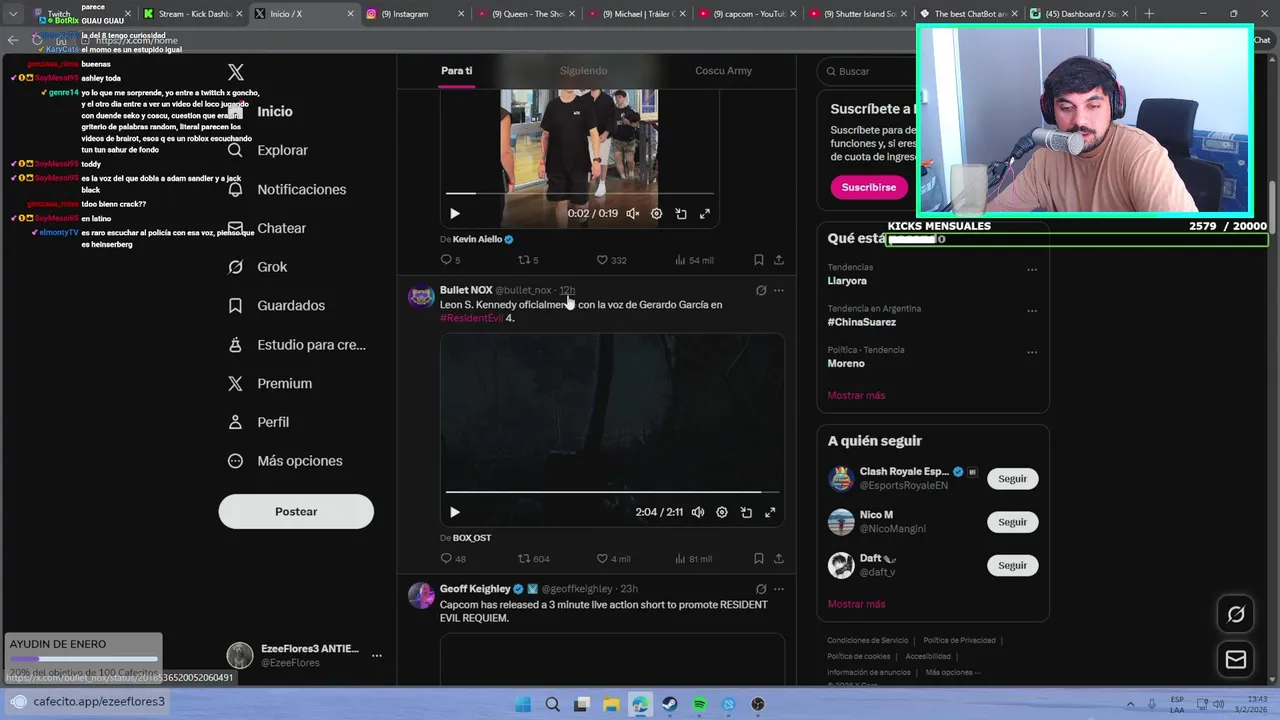Open options for the Llaryora trend
This screenshot has width=1280, height=720.
coord(1032,269)
